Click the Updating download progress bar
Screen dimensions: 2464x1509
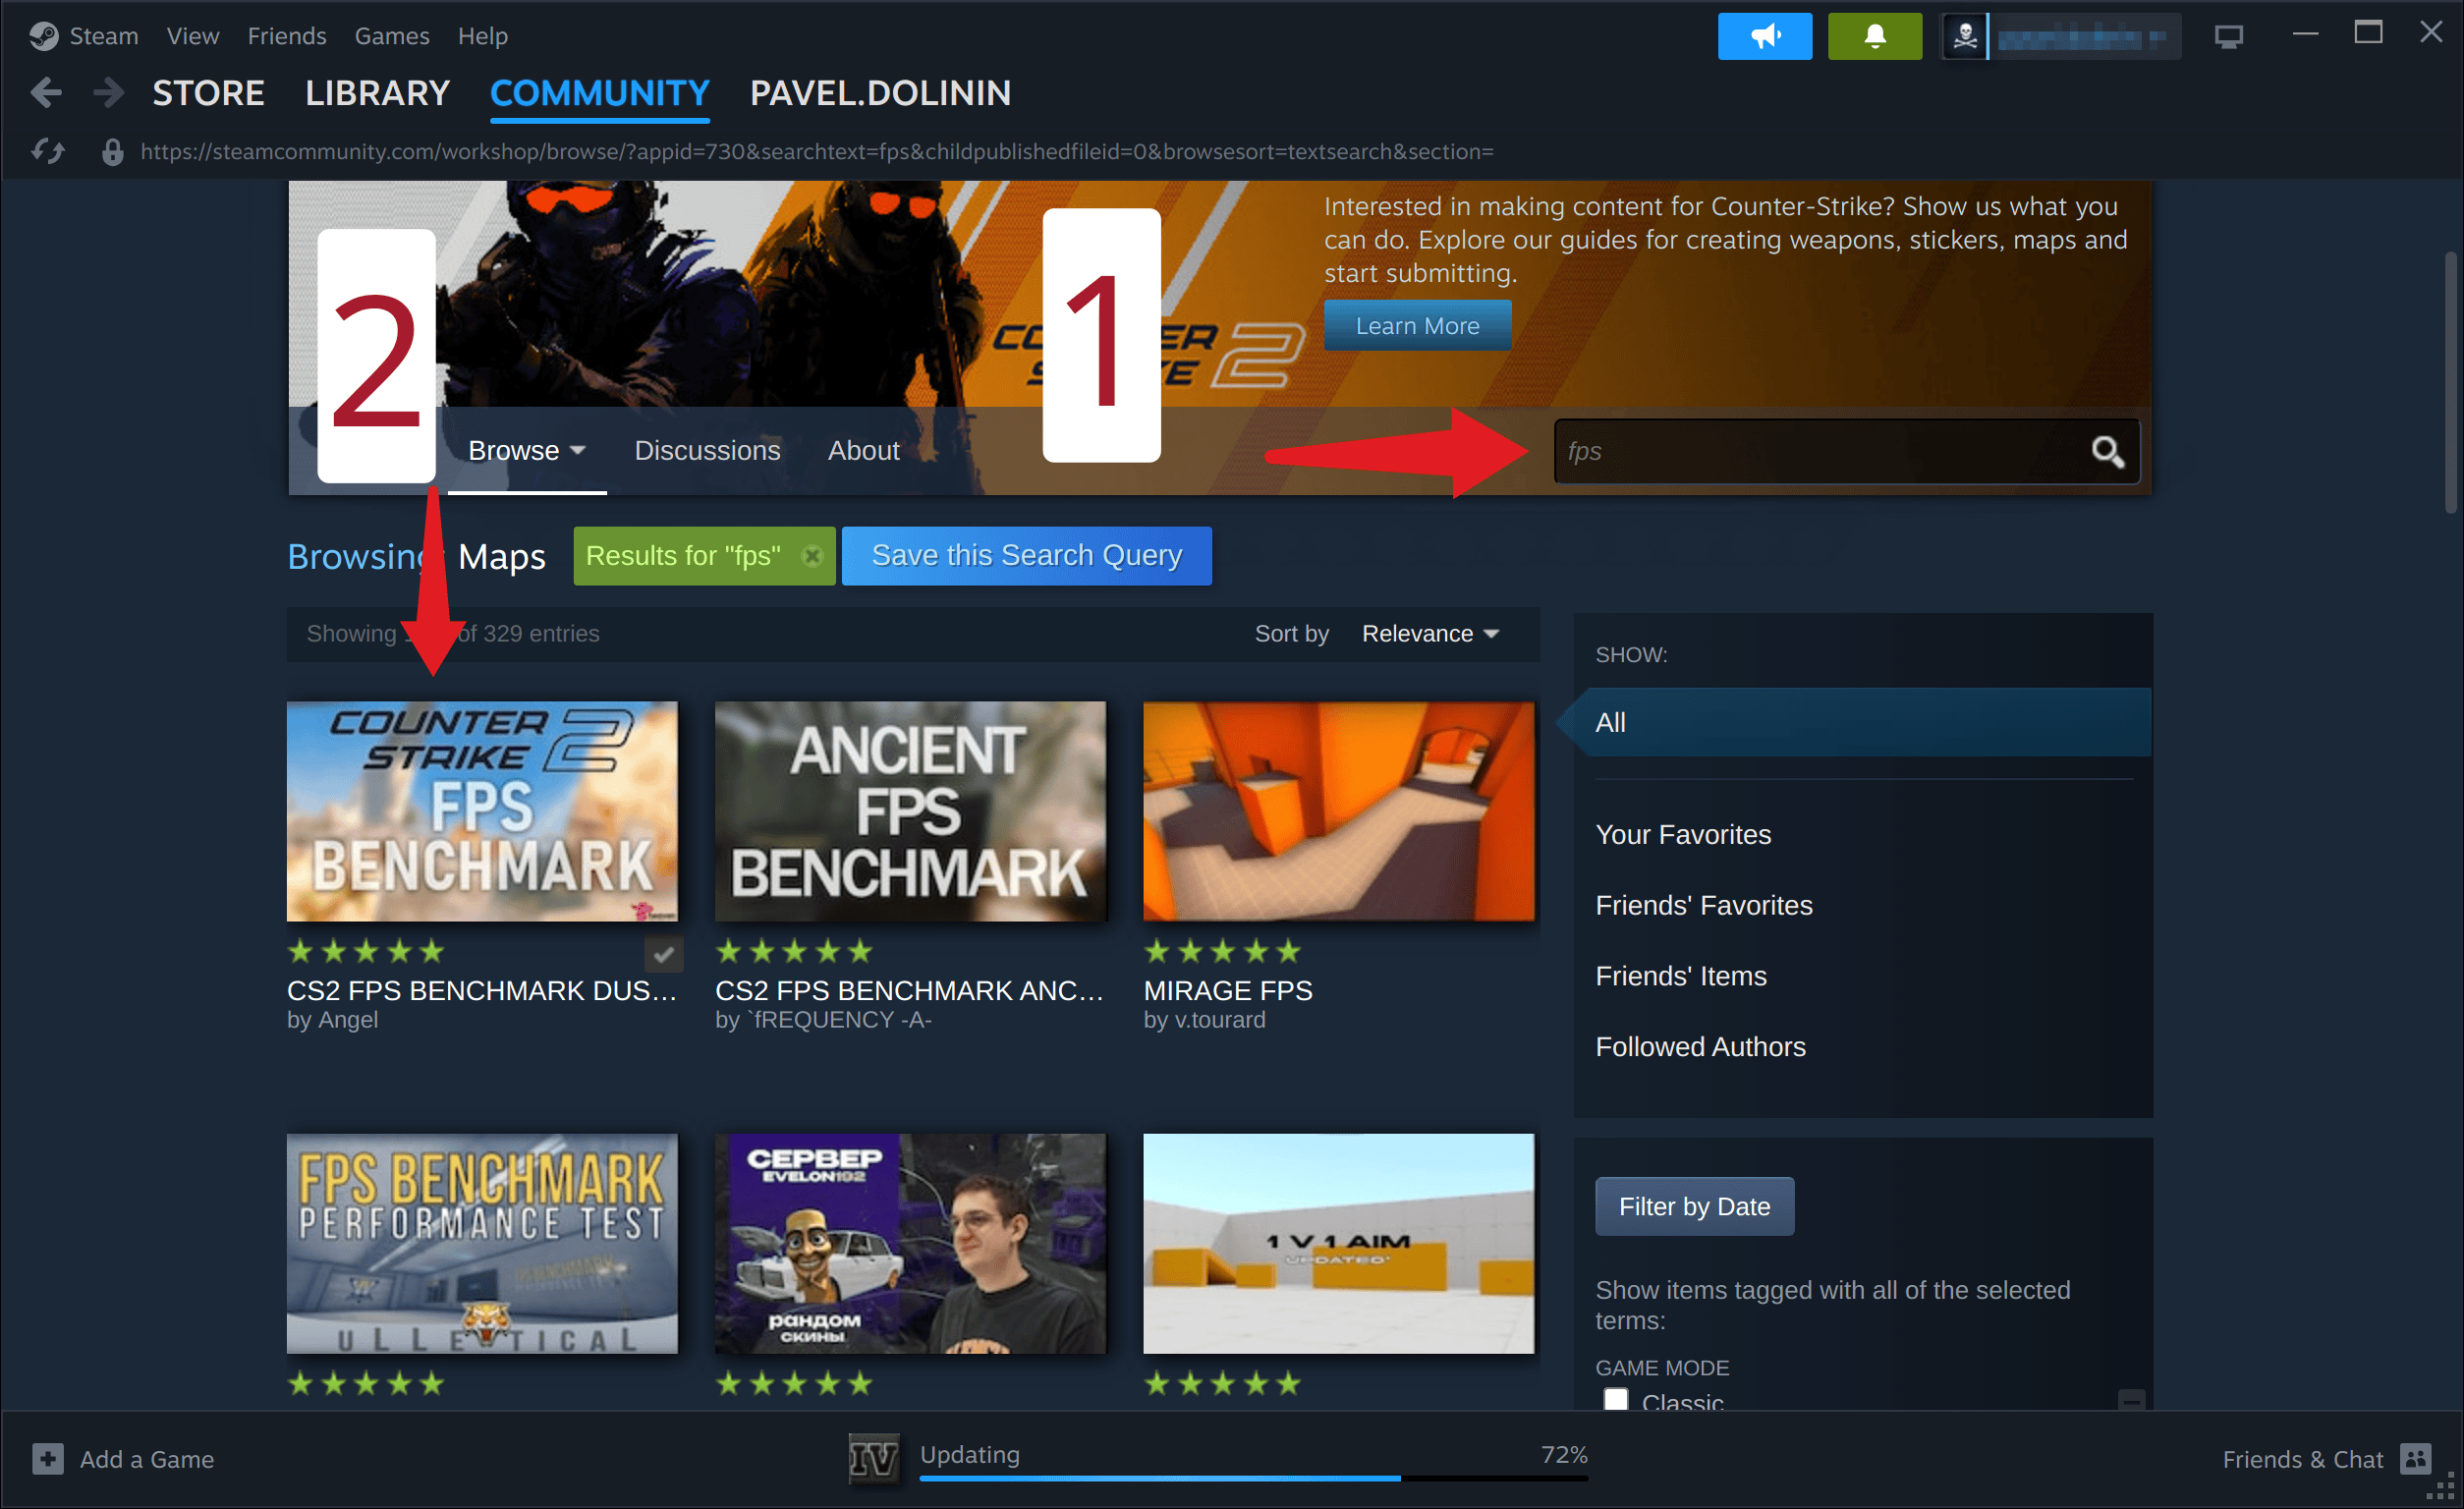[x=1253, y=1477]
